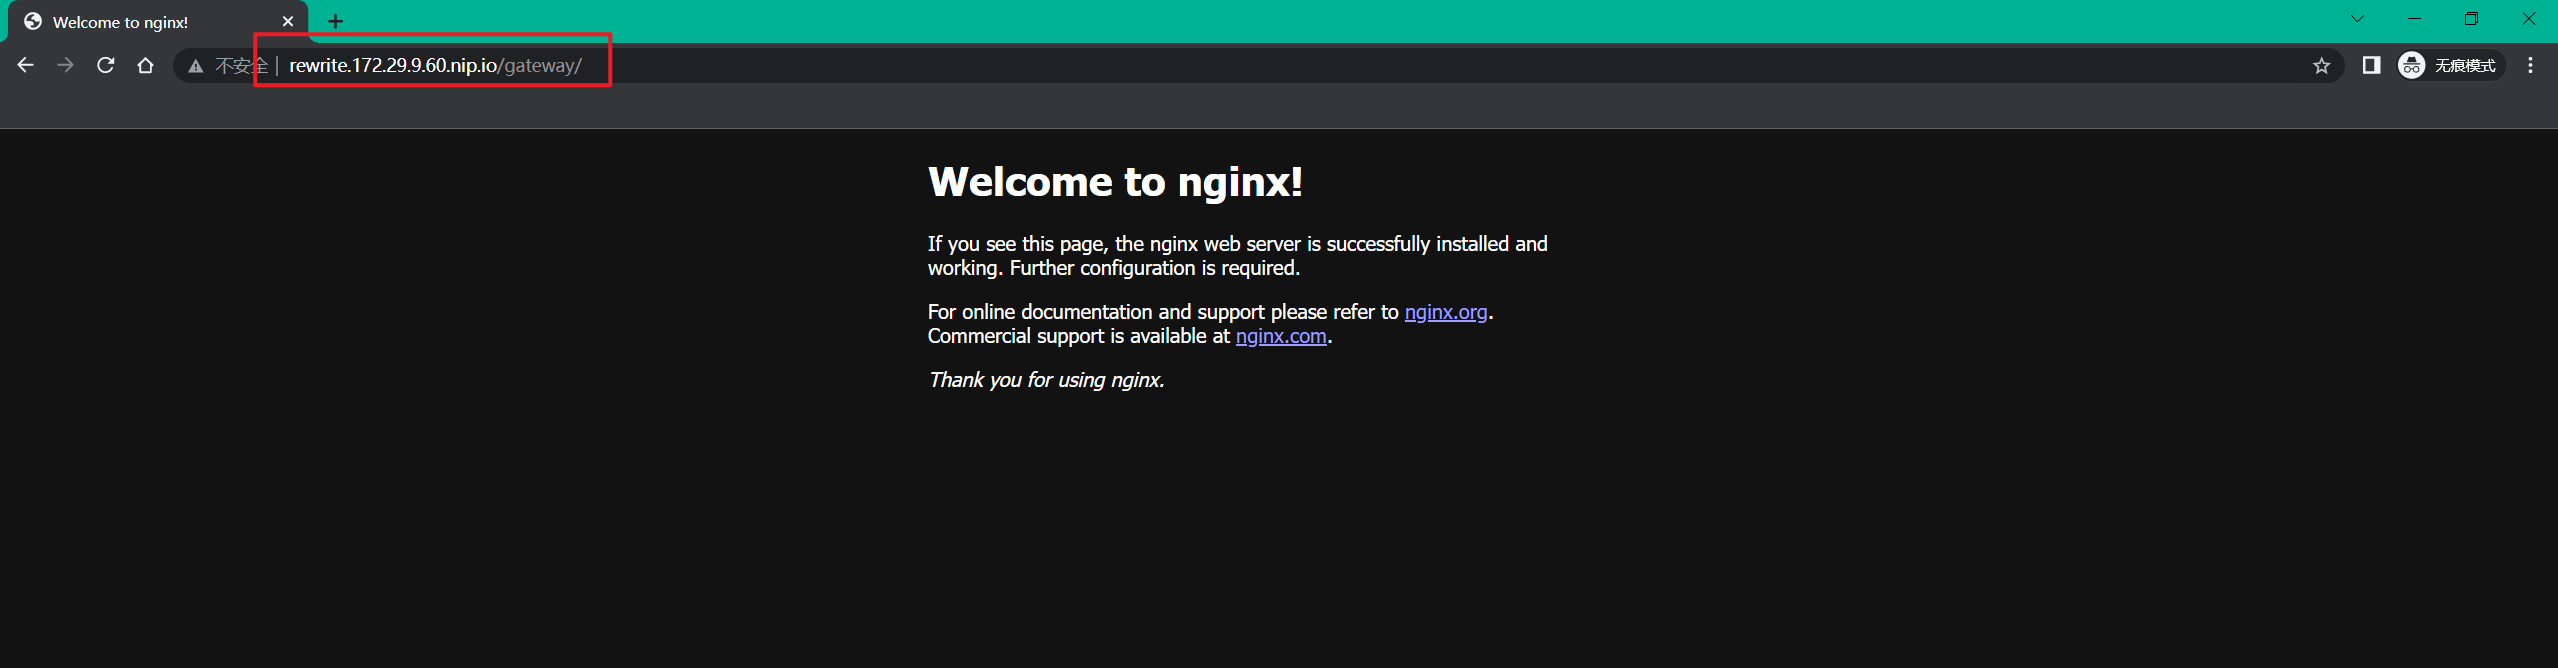Reload the nginx welcome page
Viewport: 2558px width, 668px height.
(106, 65)
